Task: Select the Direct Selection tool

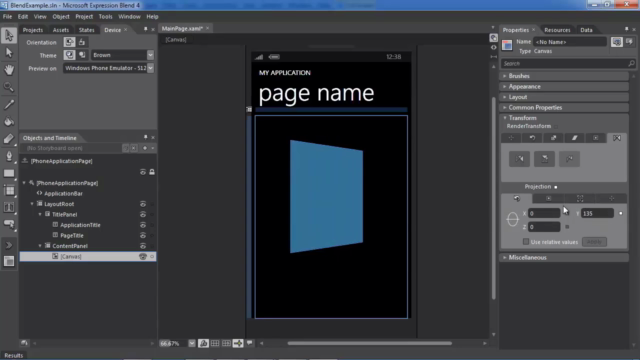Action: coord(9,53)
